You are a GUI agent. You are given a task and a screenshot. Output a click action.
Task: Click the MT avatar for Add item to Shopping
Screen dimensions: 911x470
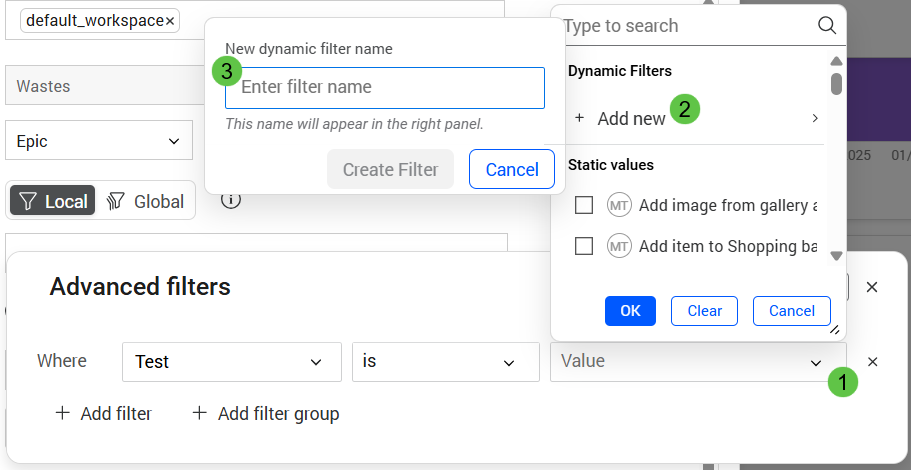point(619,246)
